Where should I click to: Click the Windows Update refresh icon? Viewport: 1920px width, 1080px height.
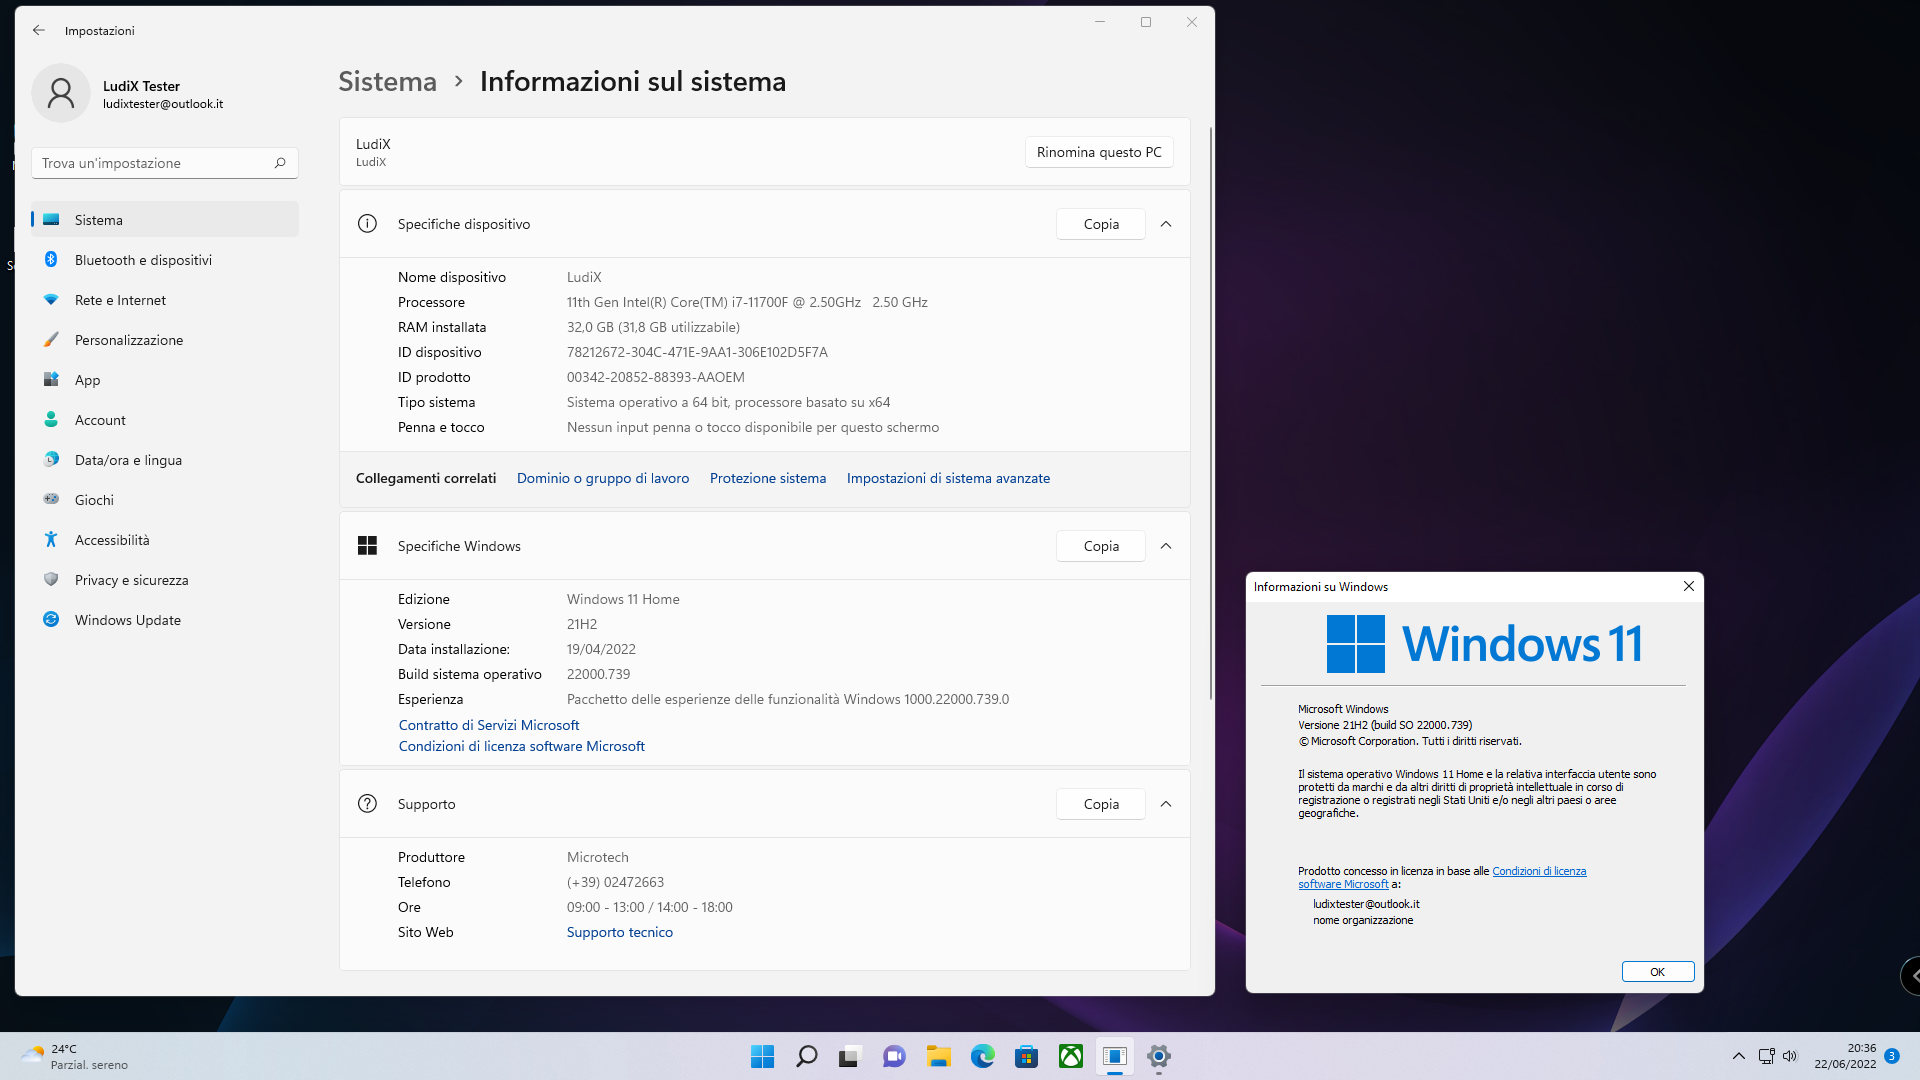pyautogui.click(x=51, y=620)
